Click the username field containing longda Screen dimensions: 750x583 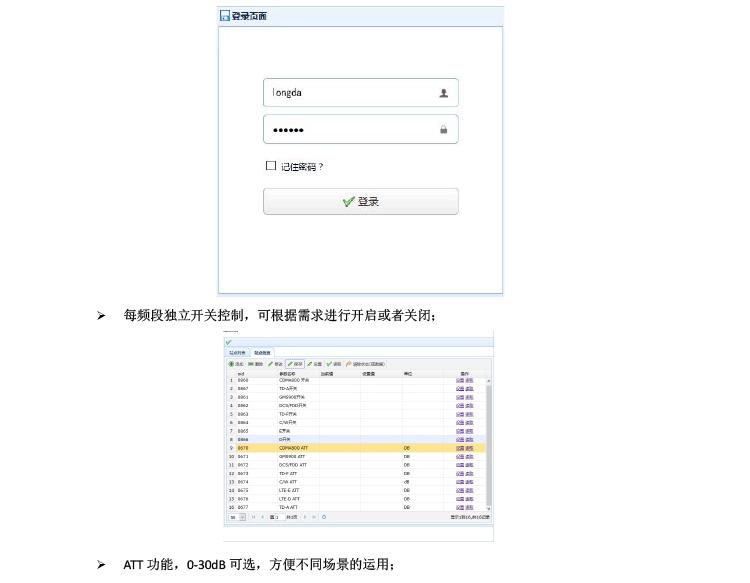coord(350,93)
